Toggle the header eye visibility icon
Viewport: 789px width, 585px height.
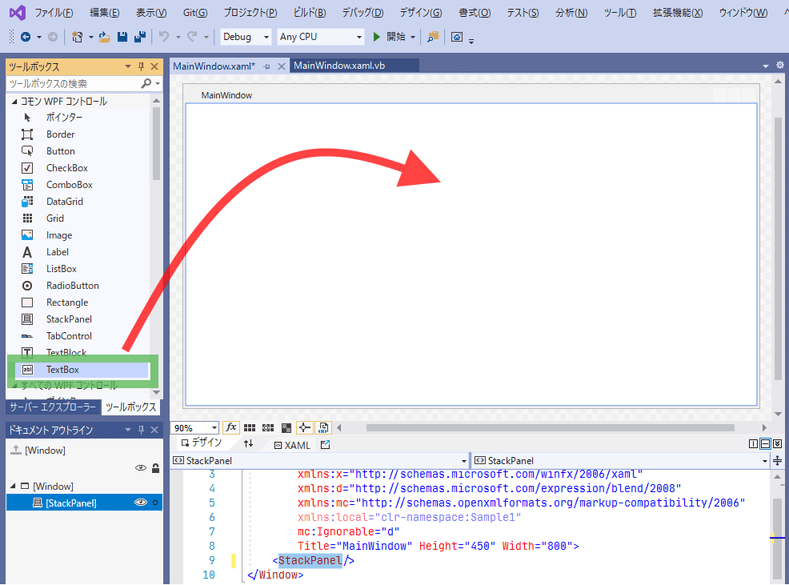click(141, 467)
